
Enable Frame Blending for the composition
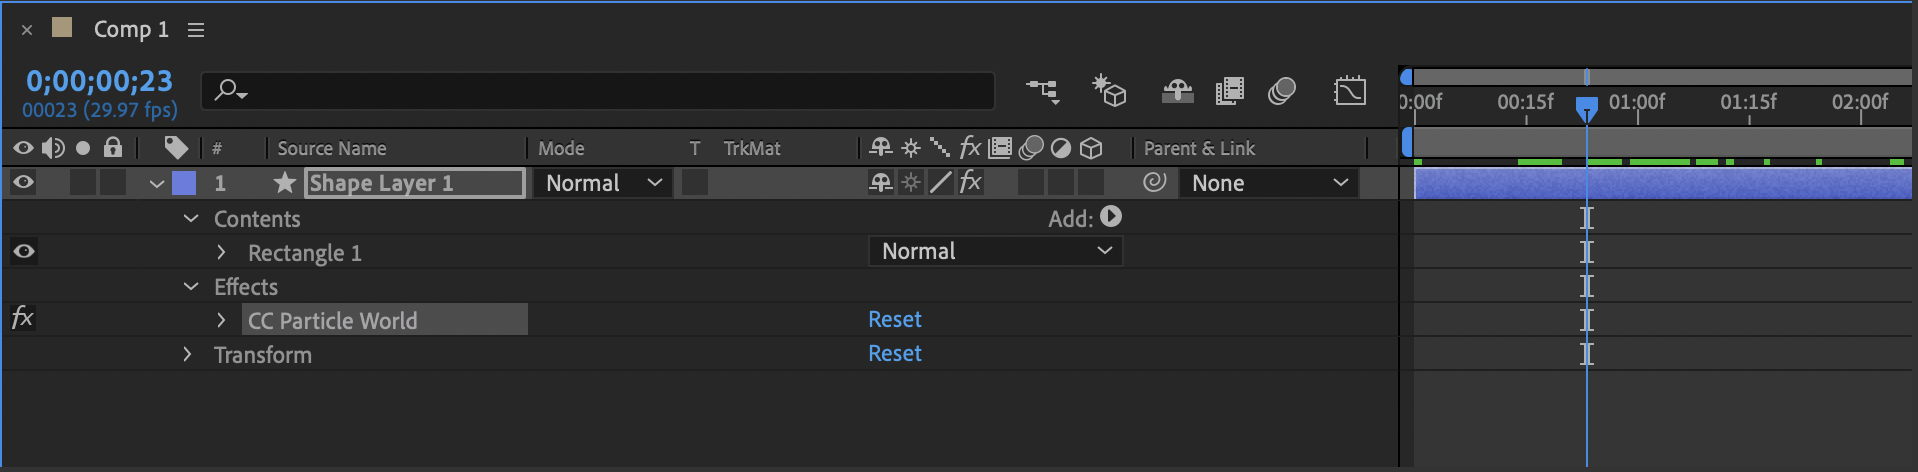tap(1230, 91)
